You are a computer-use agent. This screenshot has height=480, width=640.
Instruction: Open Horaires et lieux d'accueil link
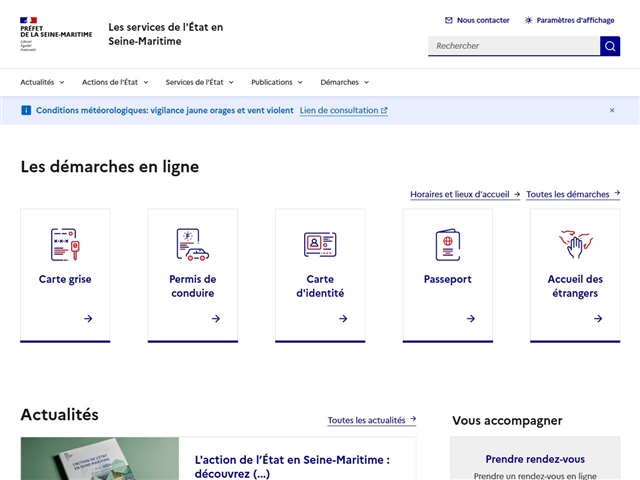click(x=465, y=194)
